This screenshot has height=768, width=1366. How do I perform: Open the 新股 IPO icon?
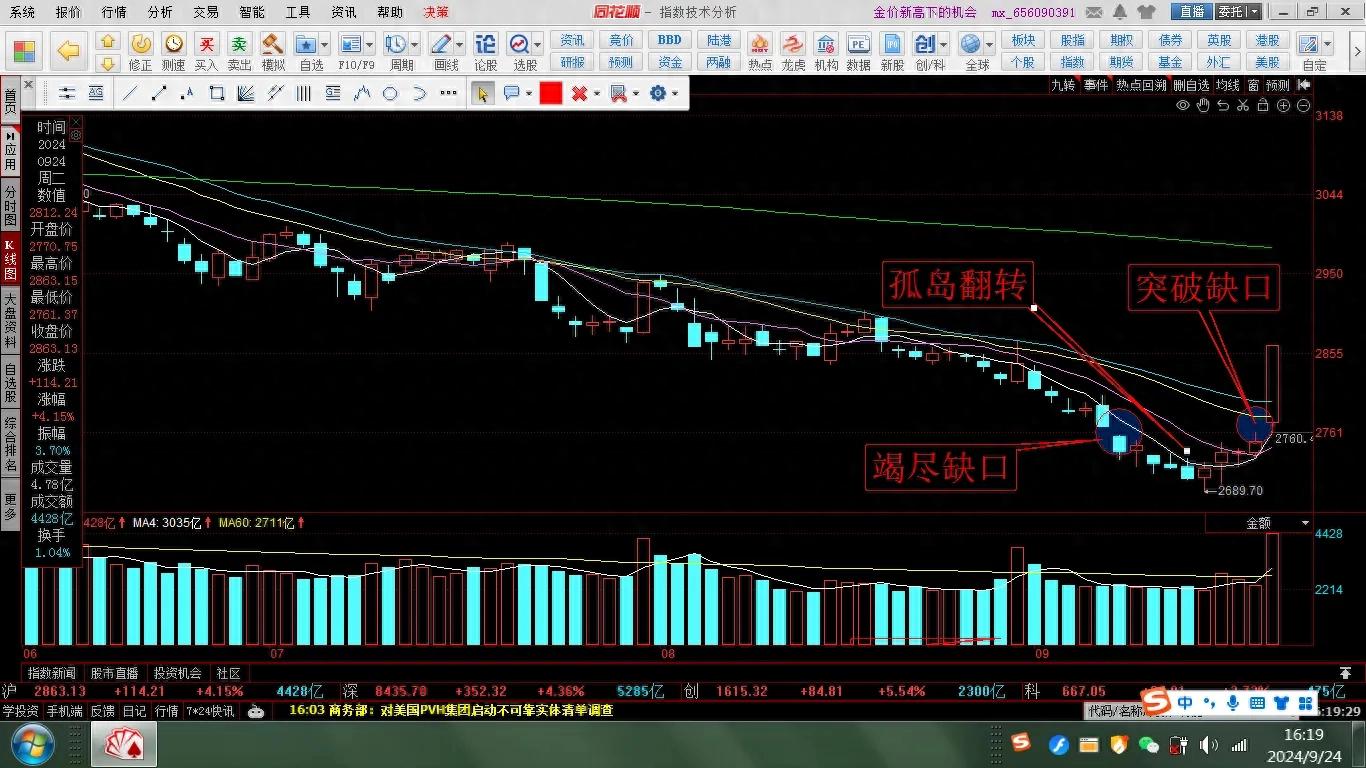pos(892,52)
